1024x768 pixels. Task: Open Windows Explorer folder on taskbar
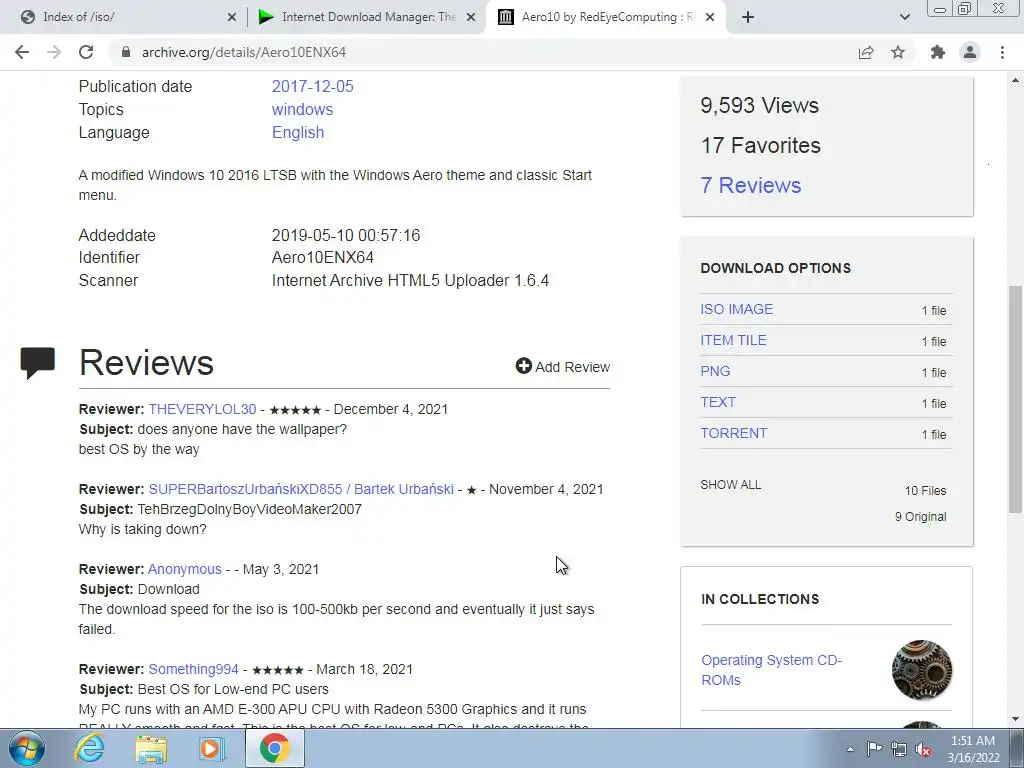coord(151,748)
